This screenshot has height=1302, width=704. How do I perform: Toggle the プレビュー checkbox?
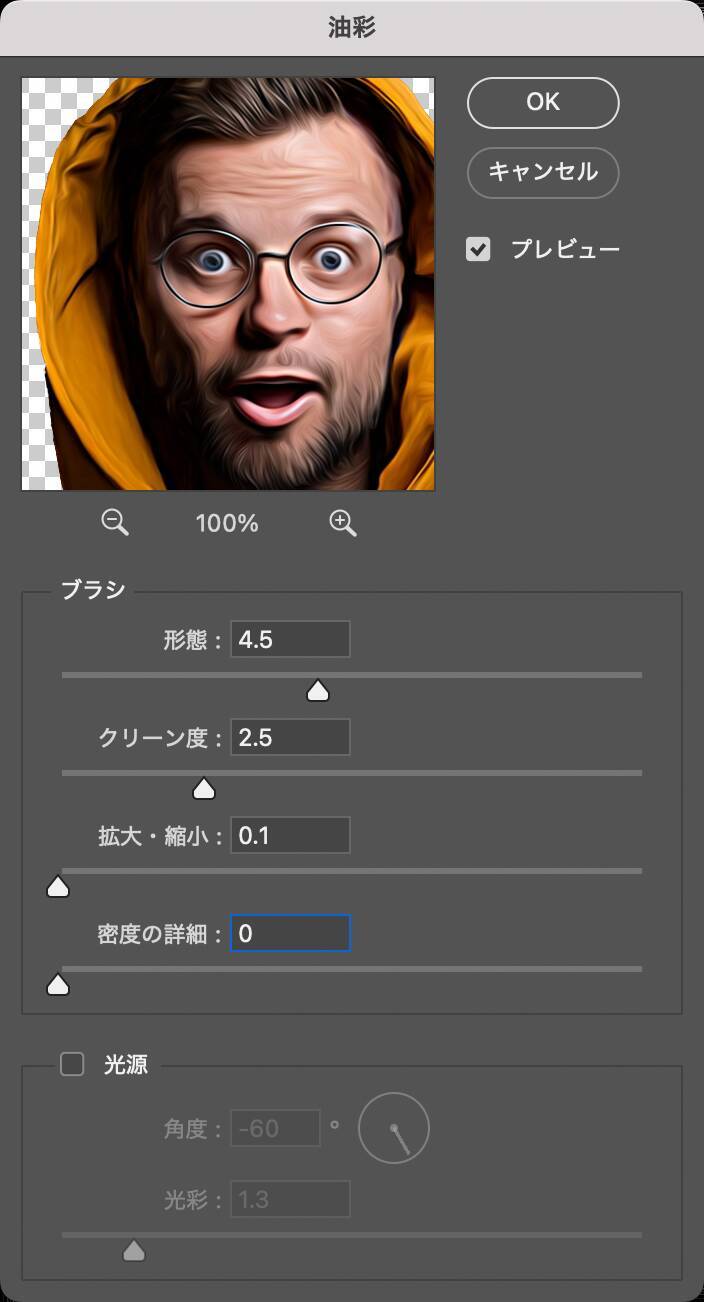(479, 249)
